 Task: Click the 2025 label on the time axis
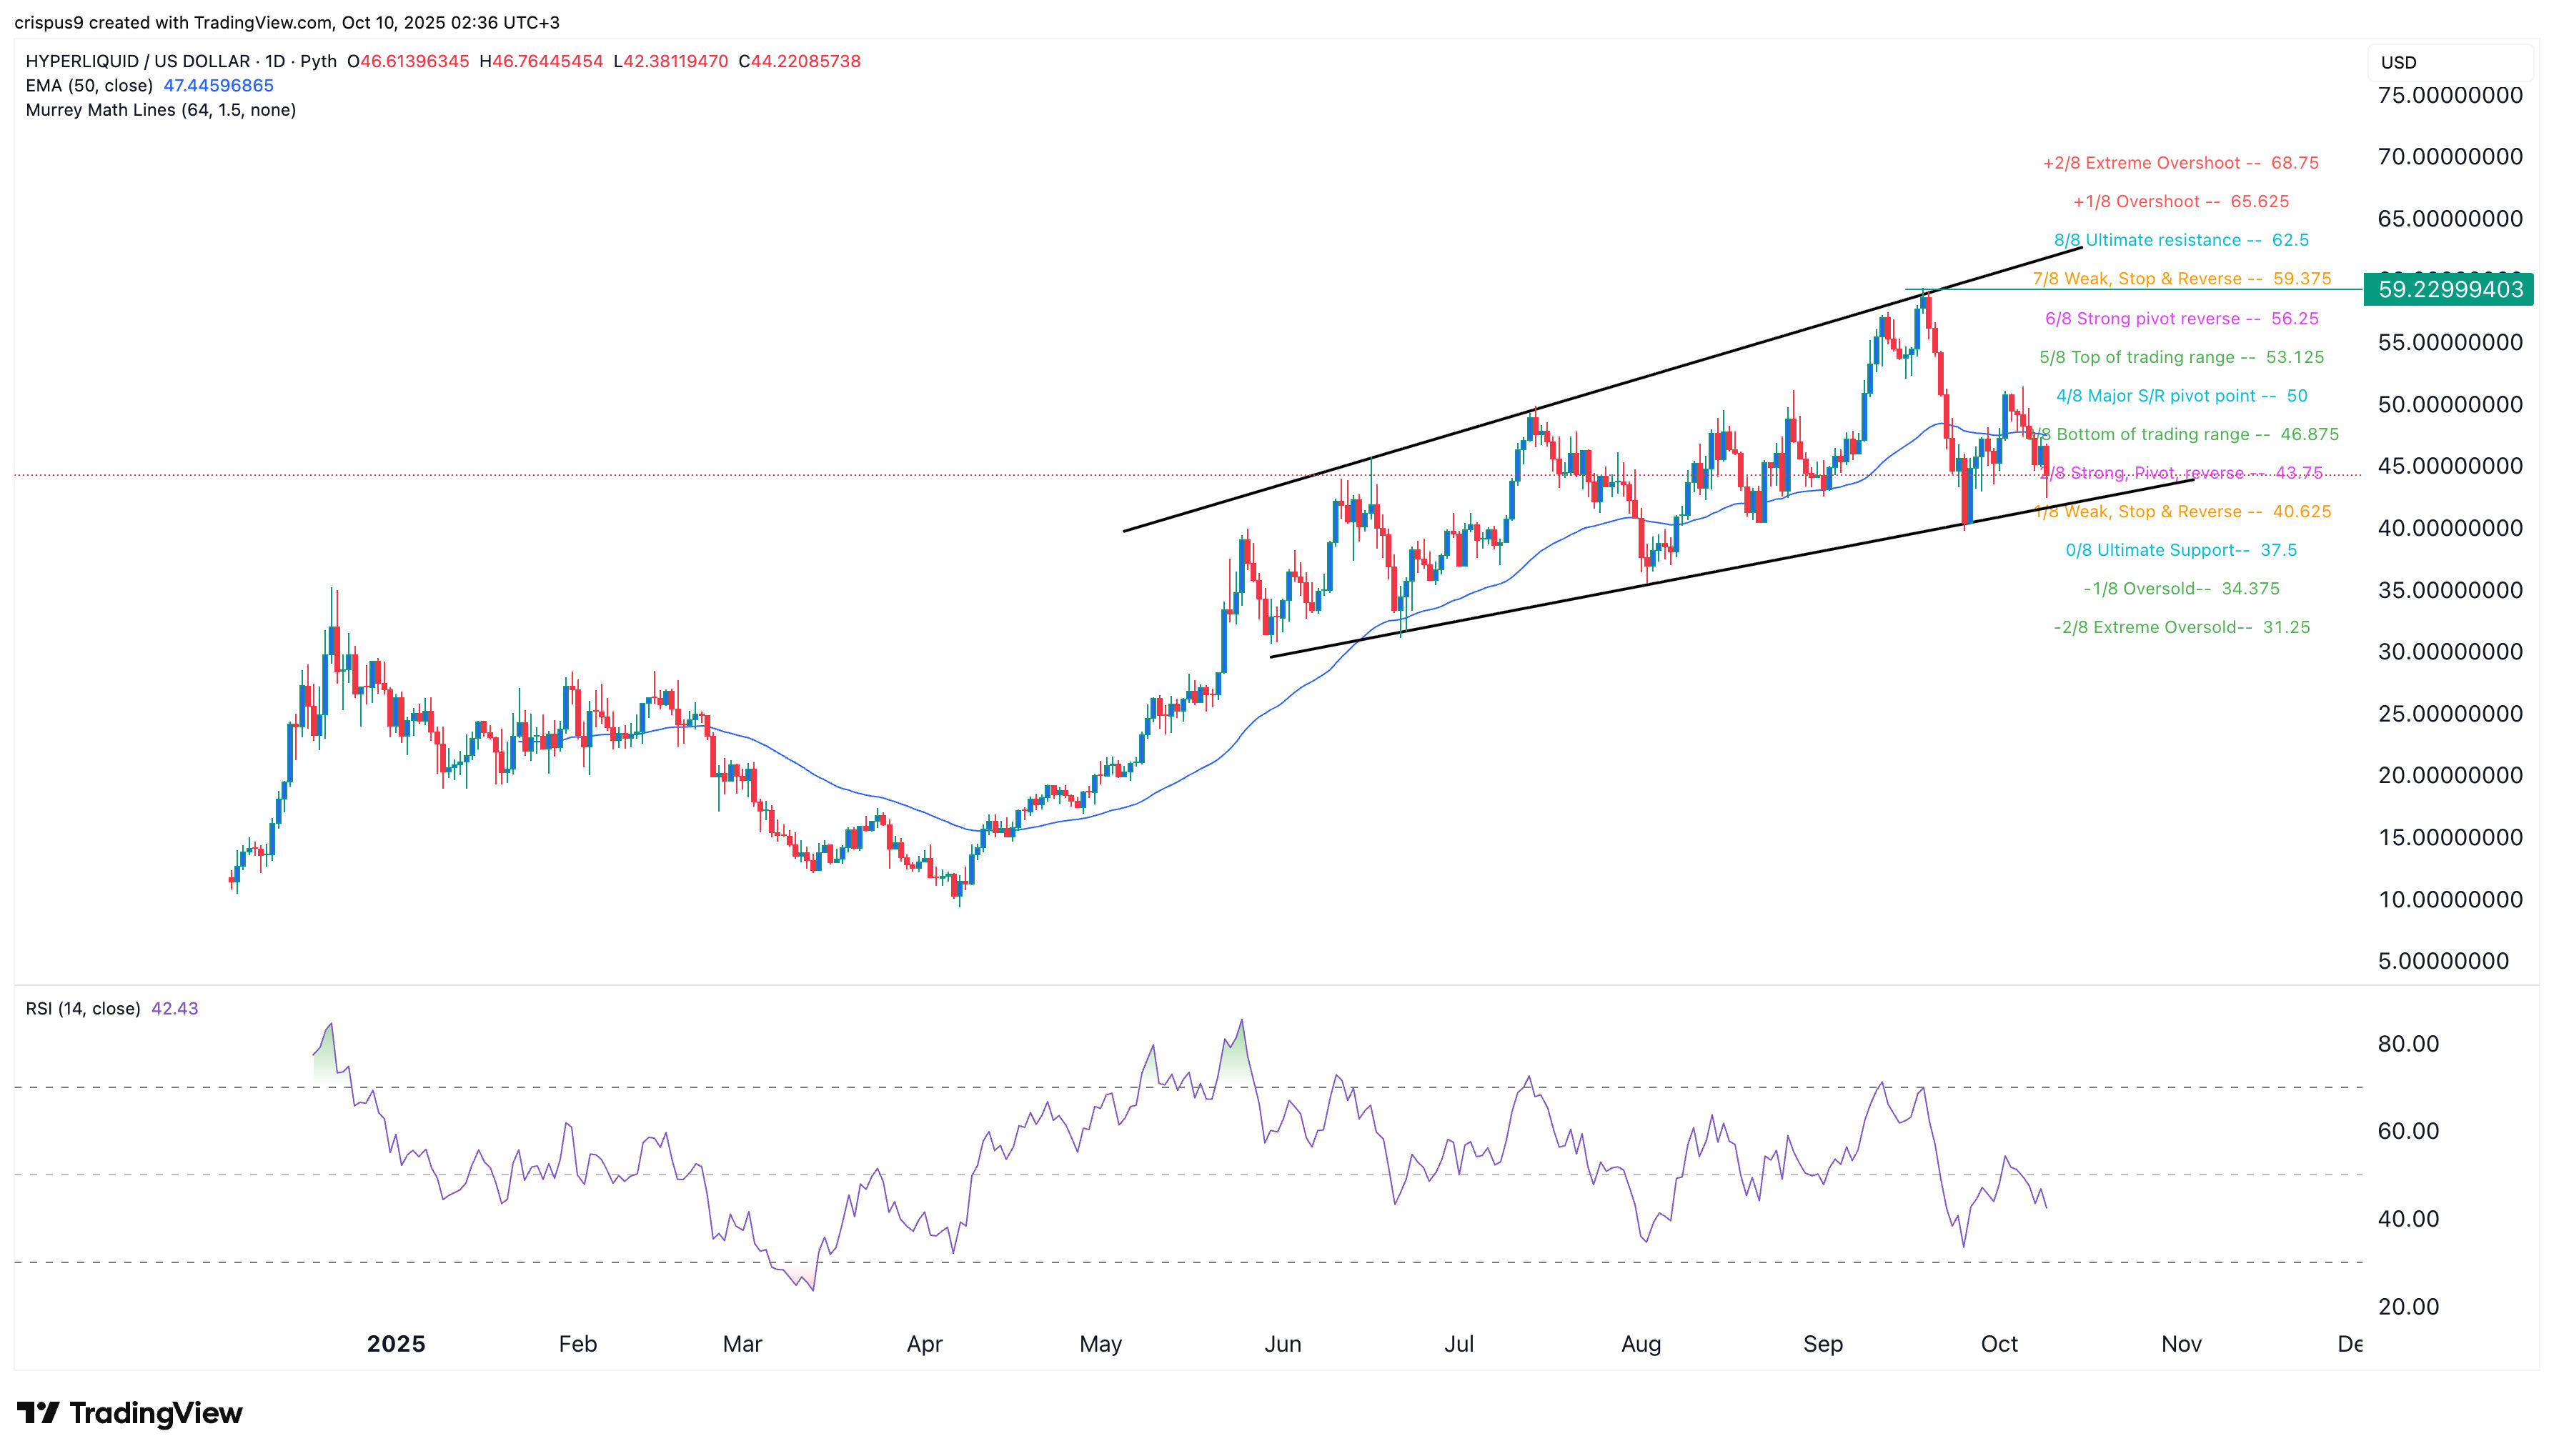point(396,1344)
